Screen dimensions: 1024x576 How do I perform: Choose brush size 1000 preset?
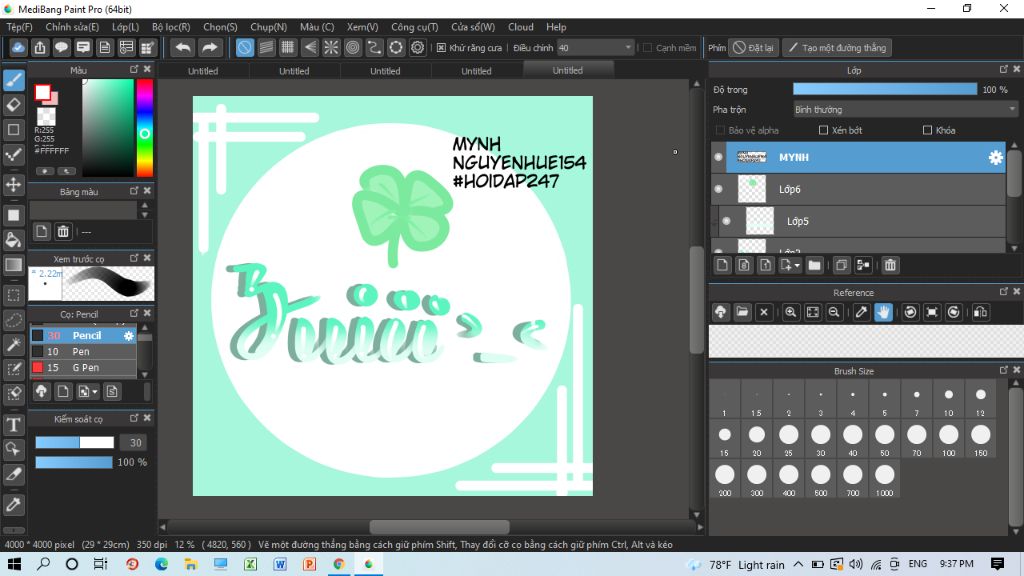click(x=884, y=479)
